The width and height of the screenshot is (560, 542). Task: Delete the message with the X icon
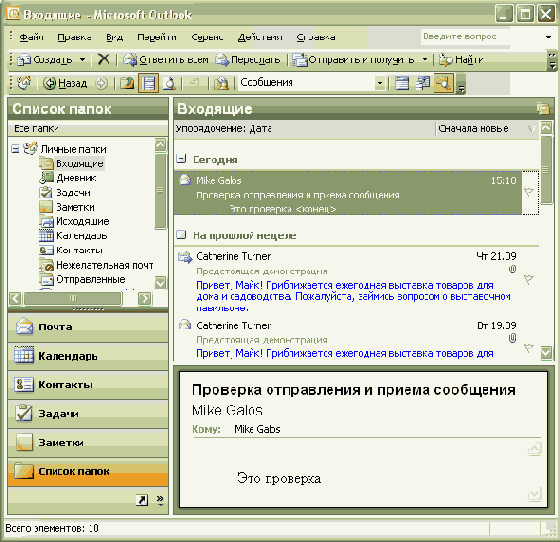pyautogui.click(x=104, y=59)
